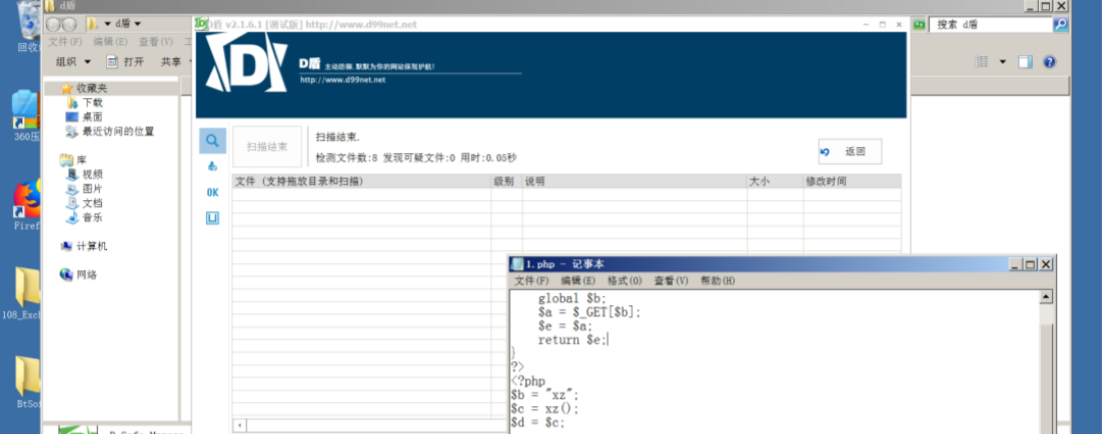Open Notepad 编辑(E) menu
1102x434 pixels.
coord(578,281)
